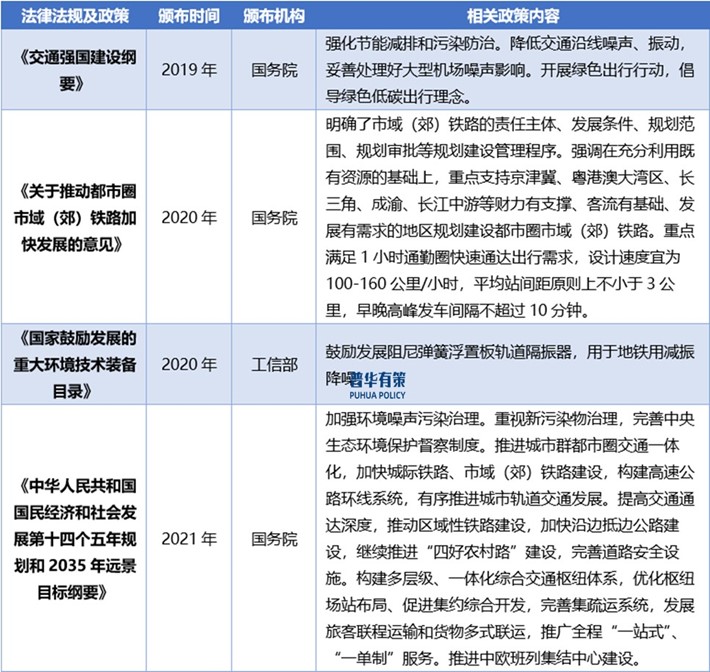This screenshot has height=672, width=710.
Task: Select 国务院 in the 市域（郊）铁路 policy row
Action: tap(273, 216)
